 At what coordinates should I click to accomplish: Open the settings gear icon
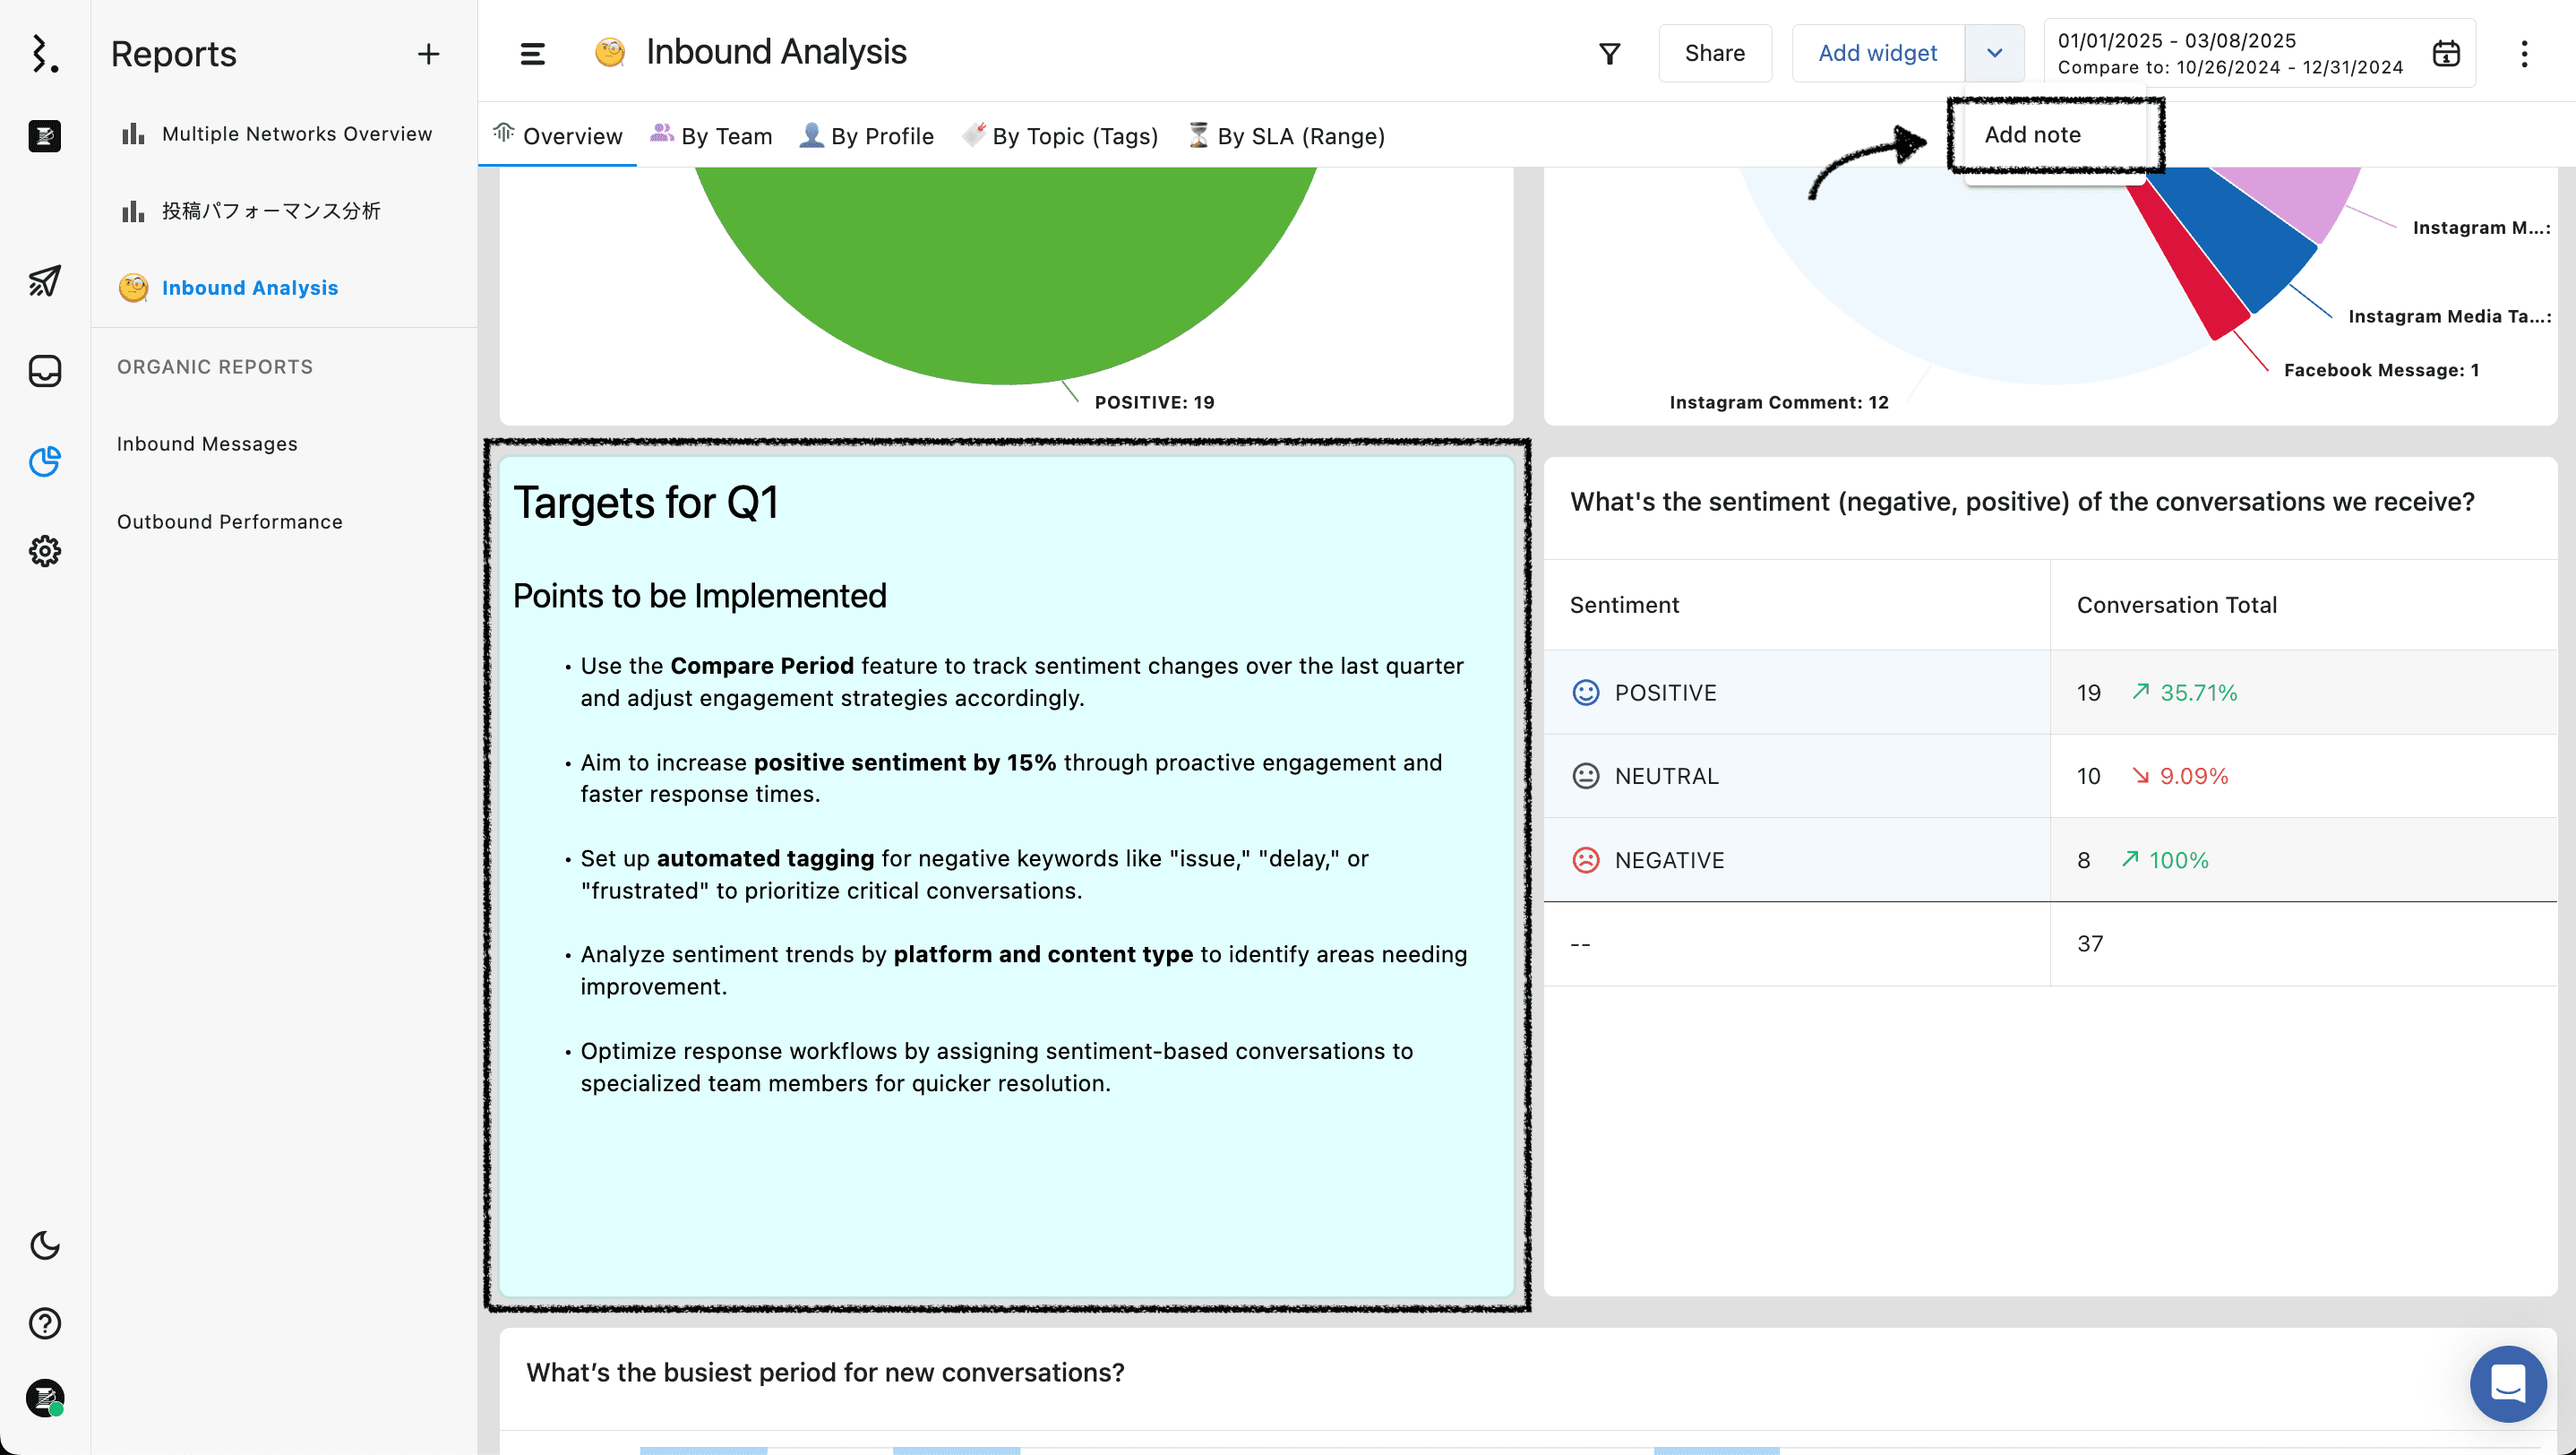[x=45, y=551]
